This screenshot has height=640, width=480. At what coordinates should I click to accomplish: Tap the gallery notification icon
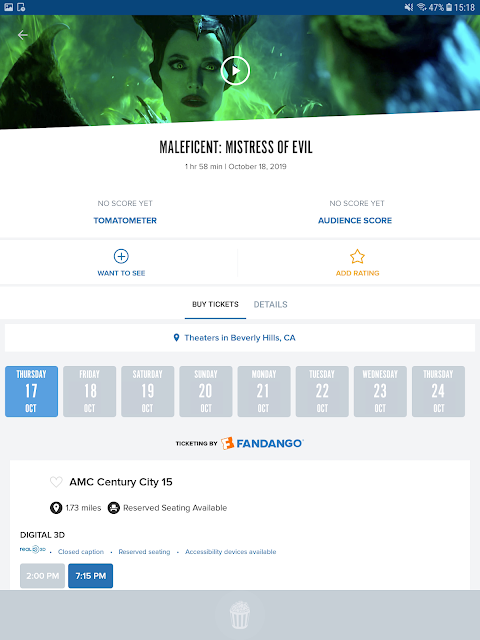[x=9, y=7]
